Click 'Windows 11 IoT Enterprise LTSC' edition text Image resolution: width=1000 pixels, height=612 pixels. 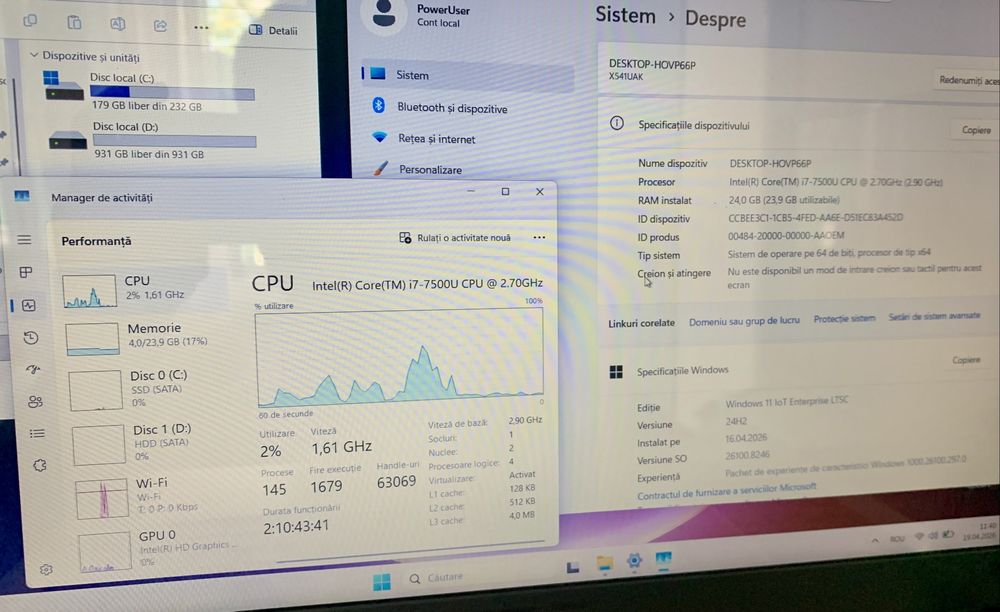tap(786, 402)
